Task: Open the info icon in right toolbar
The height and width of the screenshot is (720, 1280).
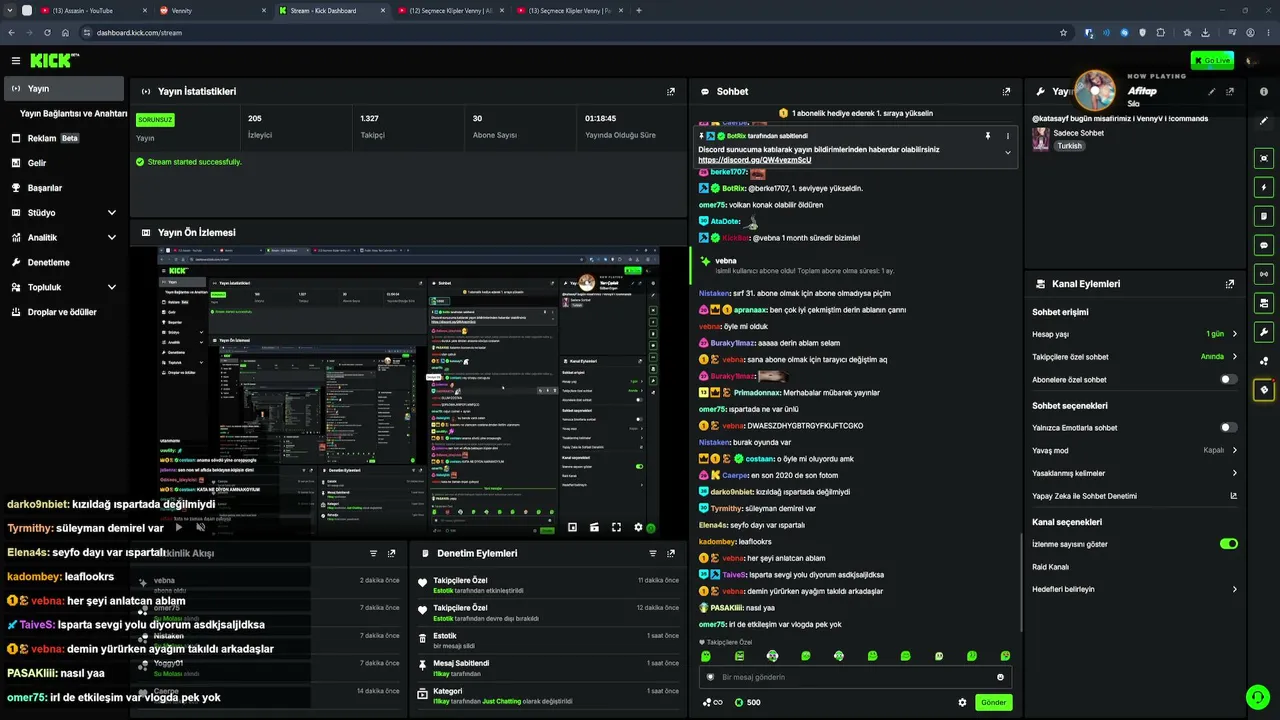Action: (1264, 91)
